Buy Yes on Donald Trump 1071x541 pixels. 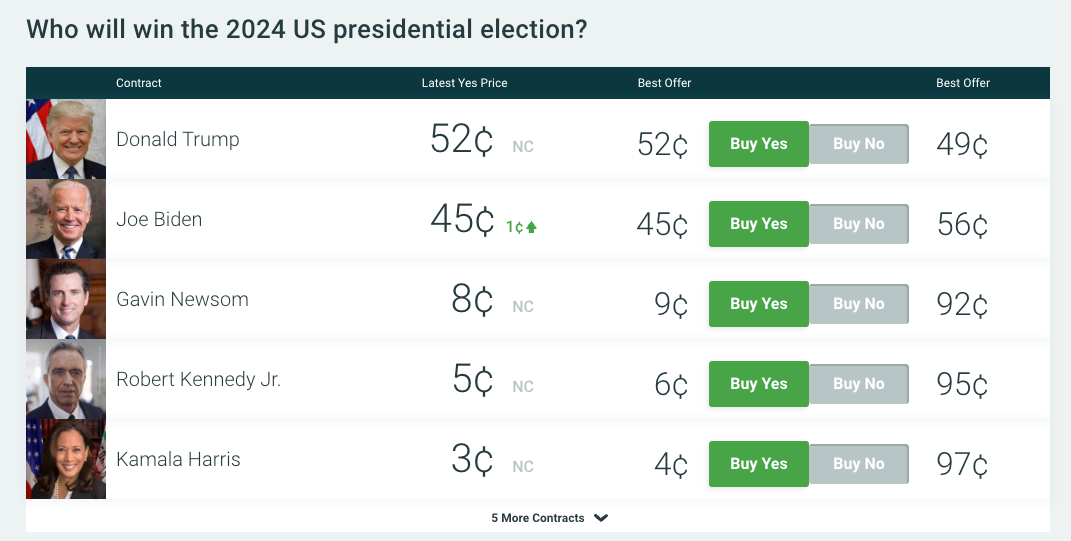(x=758, y=144)
